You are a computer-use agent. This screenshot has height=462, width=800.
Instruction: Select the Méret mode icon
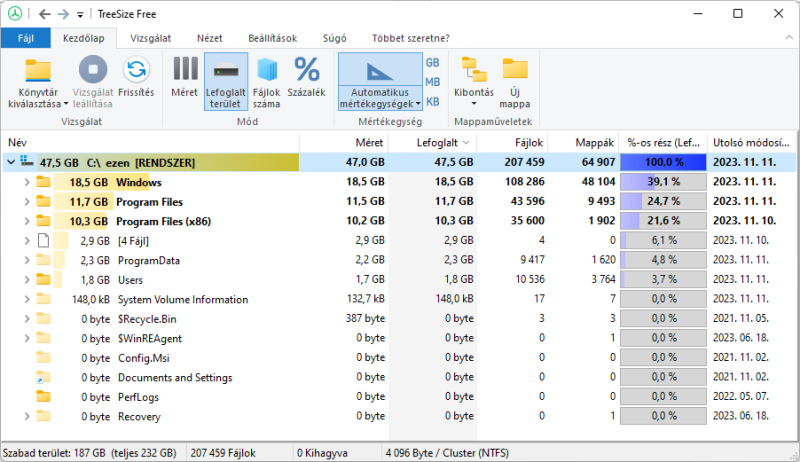pos(185,69)
